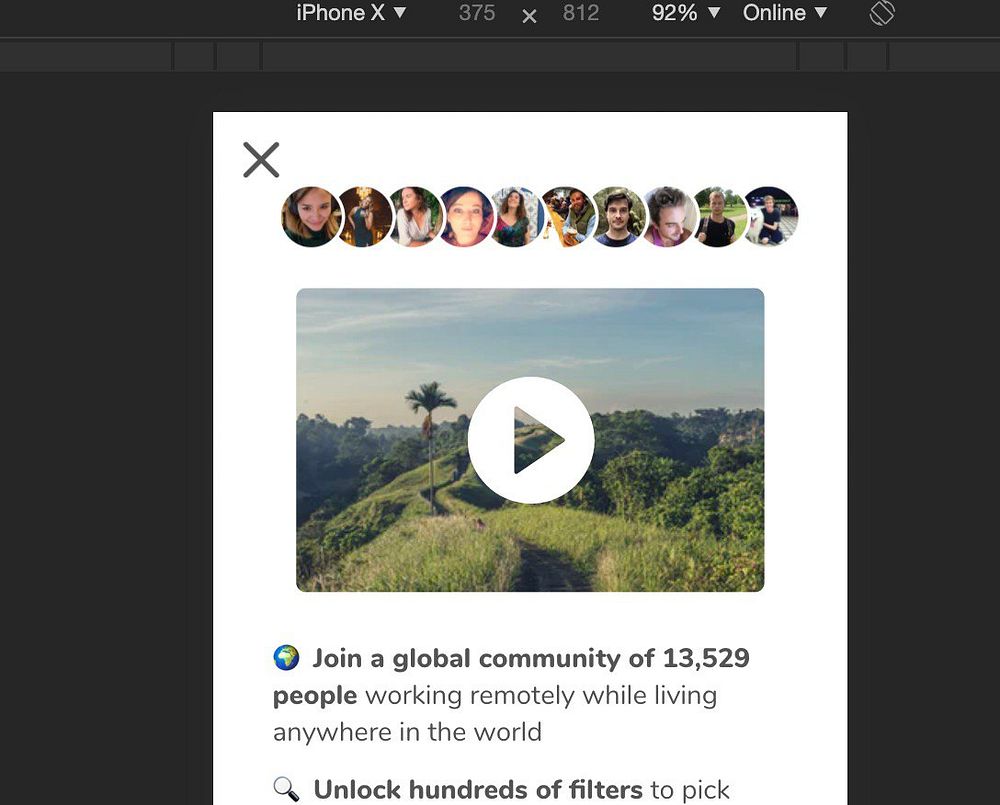Click 'anywhere in the world' text

pos(408,732)
